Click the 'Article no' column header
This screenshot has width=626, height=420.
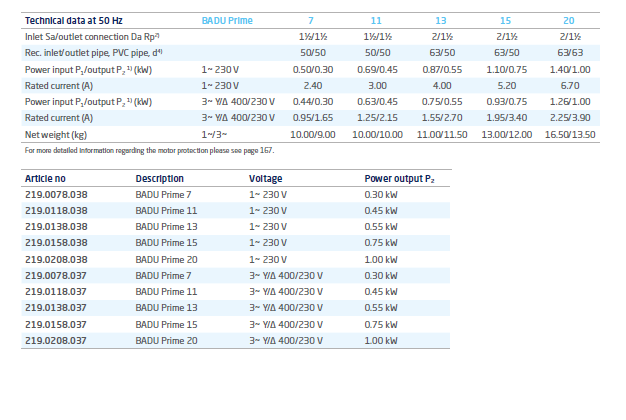pos(45,178)
